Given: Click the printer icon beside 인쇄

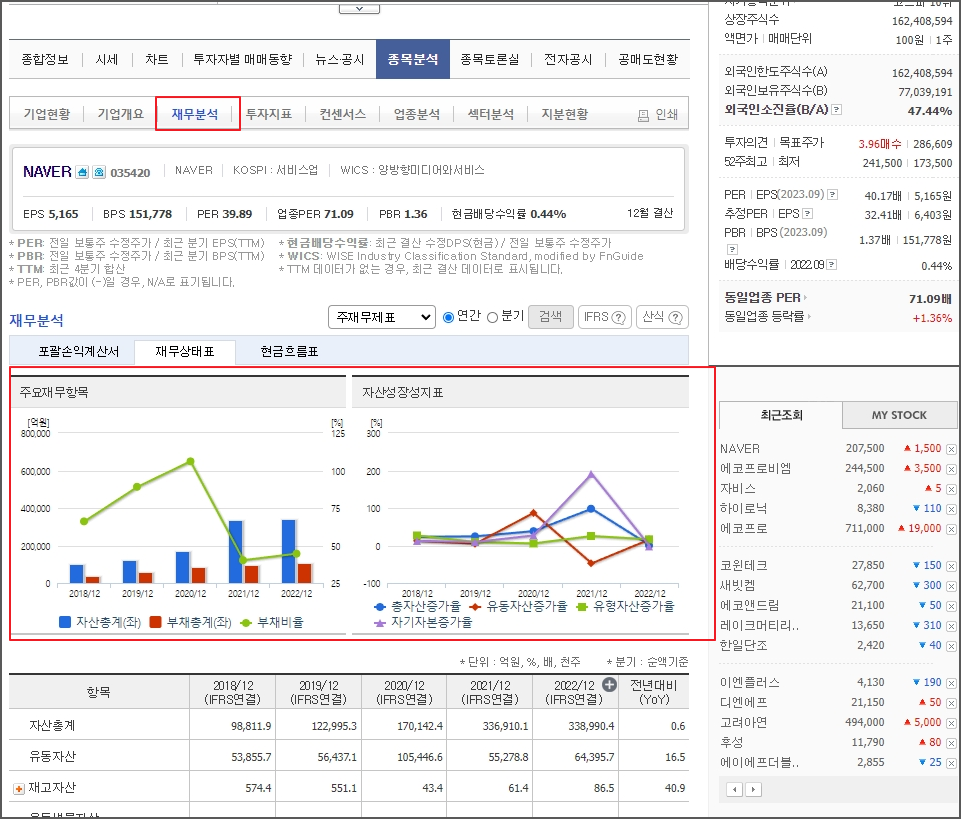Looking at the screenshot, I should click(643, 115).
